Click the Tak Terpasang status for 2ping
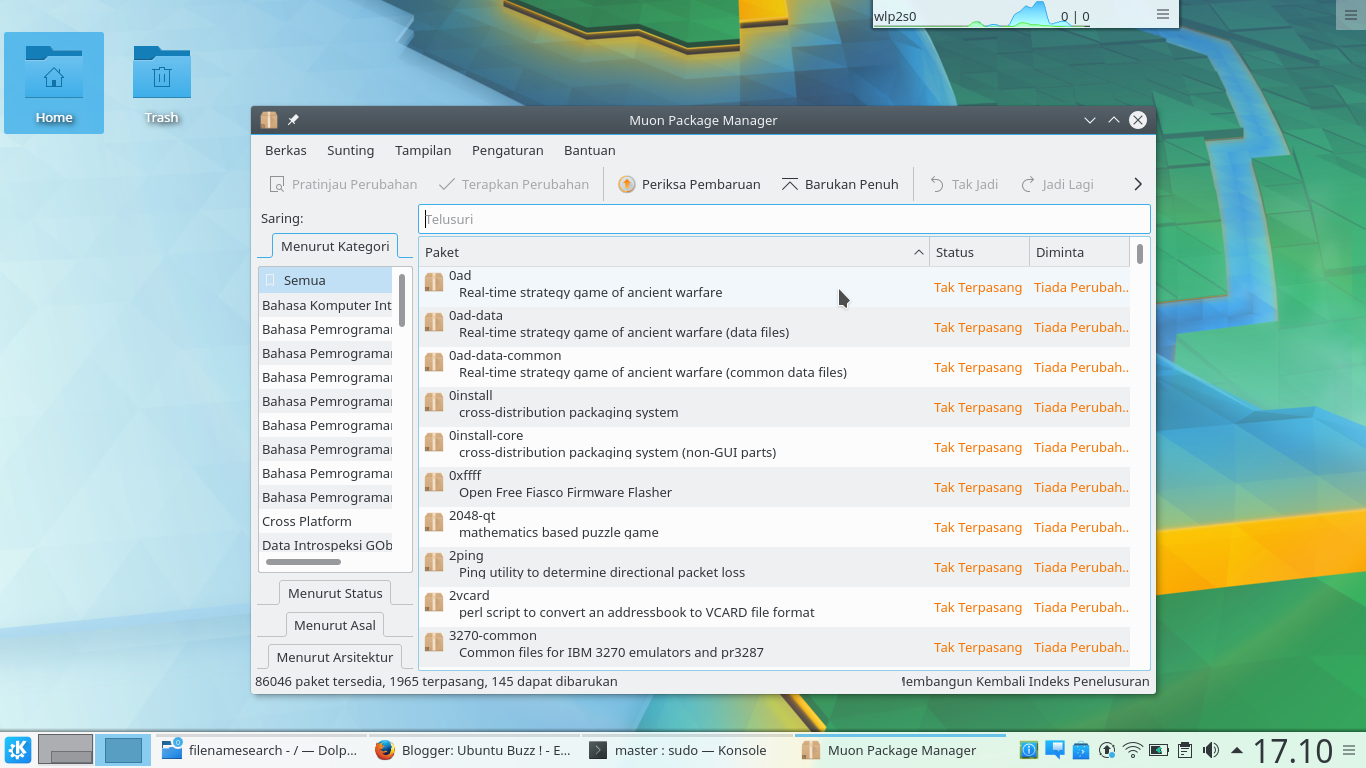 [x=978, y=567]
